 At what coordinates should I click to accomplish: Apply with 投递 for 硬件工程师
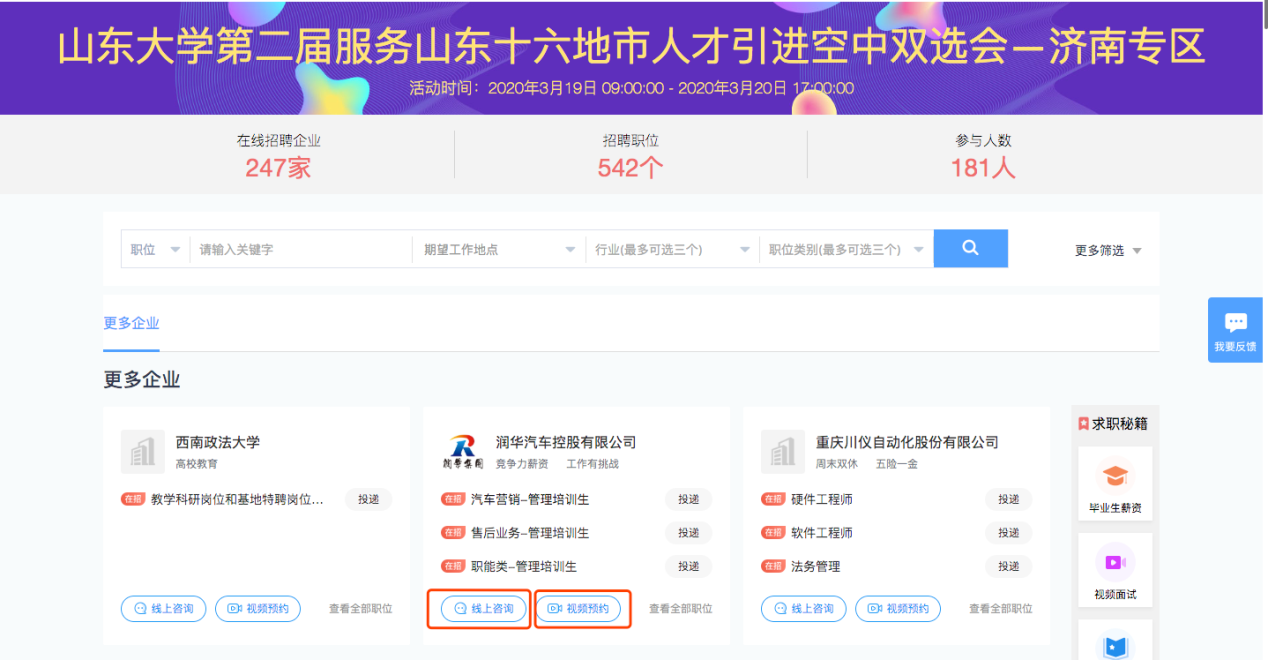click(1008, 500)
